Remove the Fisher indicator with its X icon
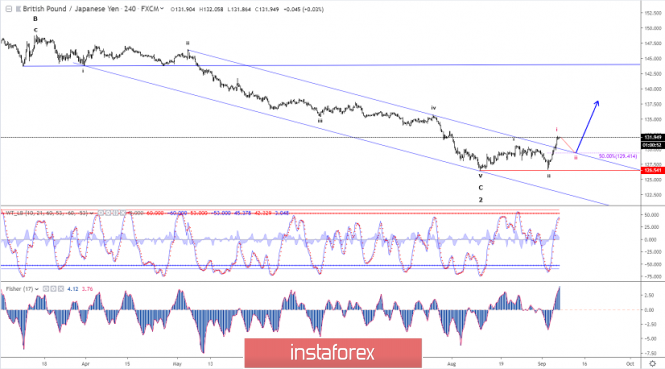 pyautogui.click(x=61, y=289)
